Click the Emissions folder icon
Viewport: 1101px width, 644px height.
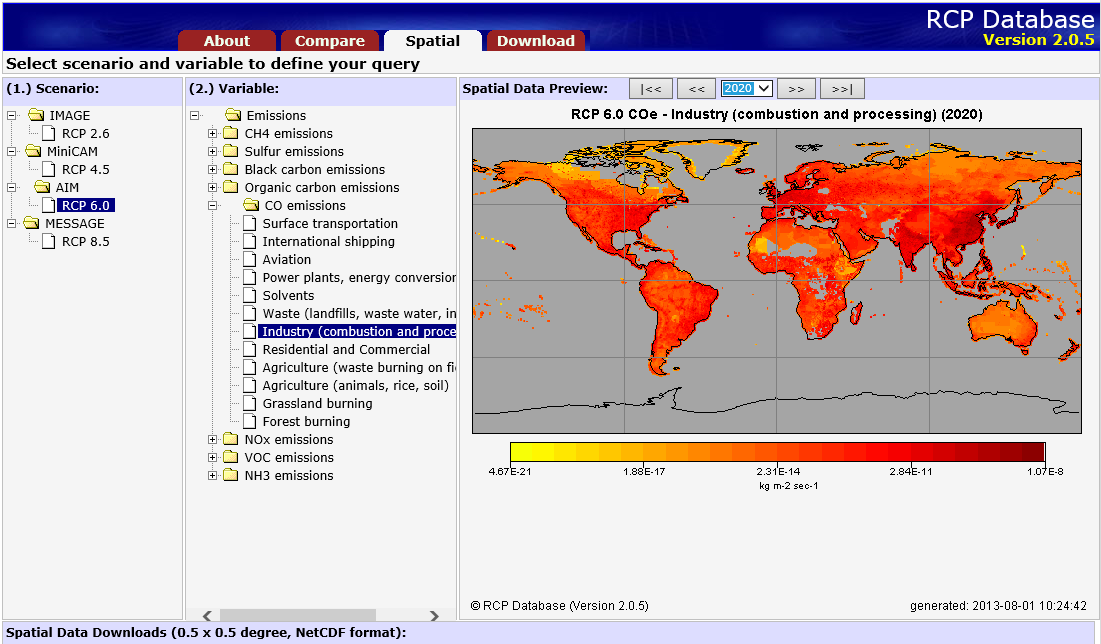coord(233,115)
